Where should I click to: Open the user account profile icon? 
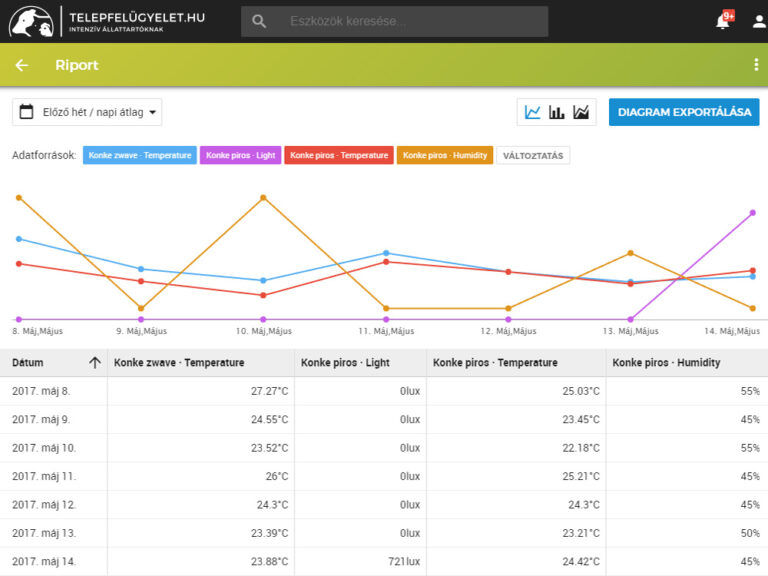759,21
